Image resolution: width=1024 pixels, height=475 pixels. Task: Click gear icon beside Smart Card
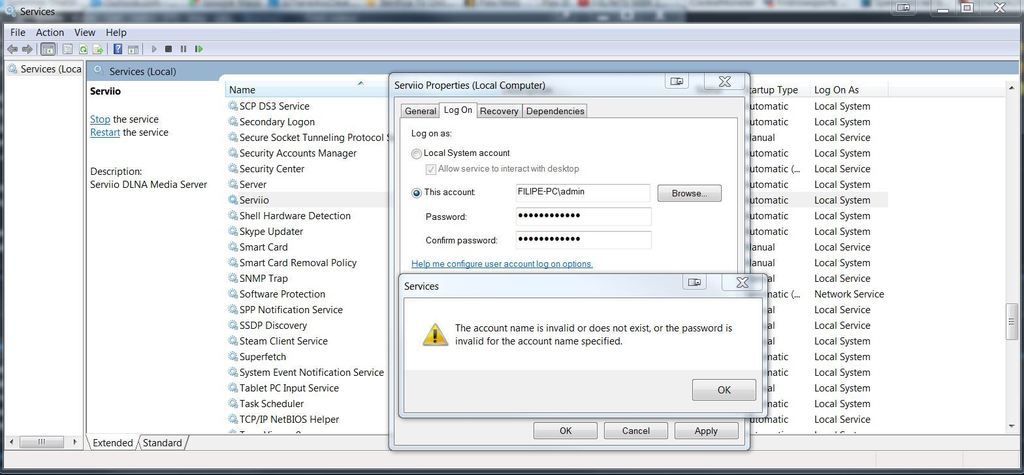click(233, 247)
